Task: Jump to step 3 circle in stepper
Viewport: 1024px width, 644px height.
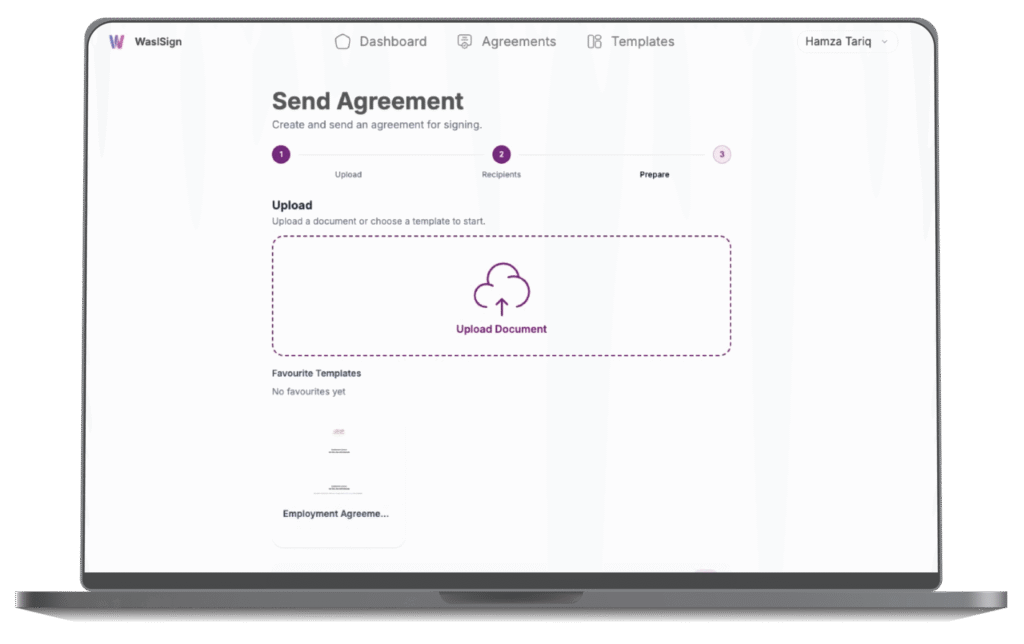Action: [x=721, y=154]
